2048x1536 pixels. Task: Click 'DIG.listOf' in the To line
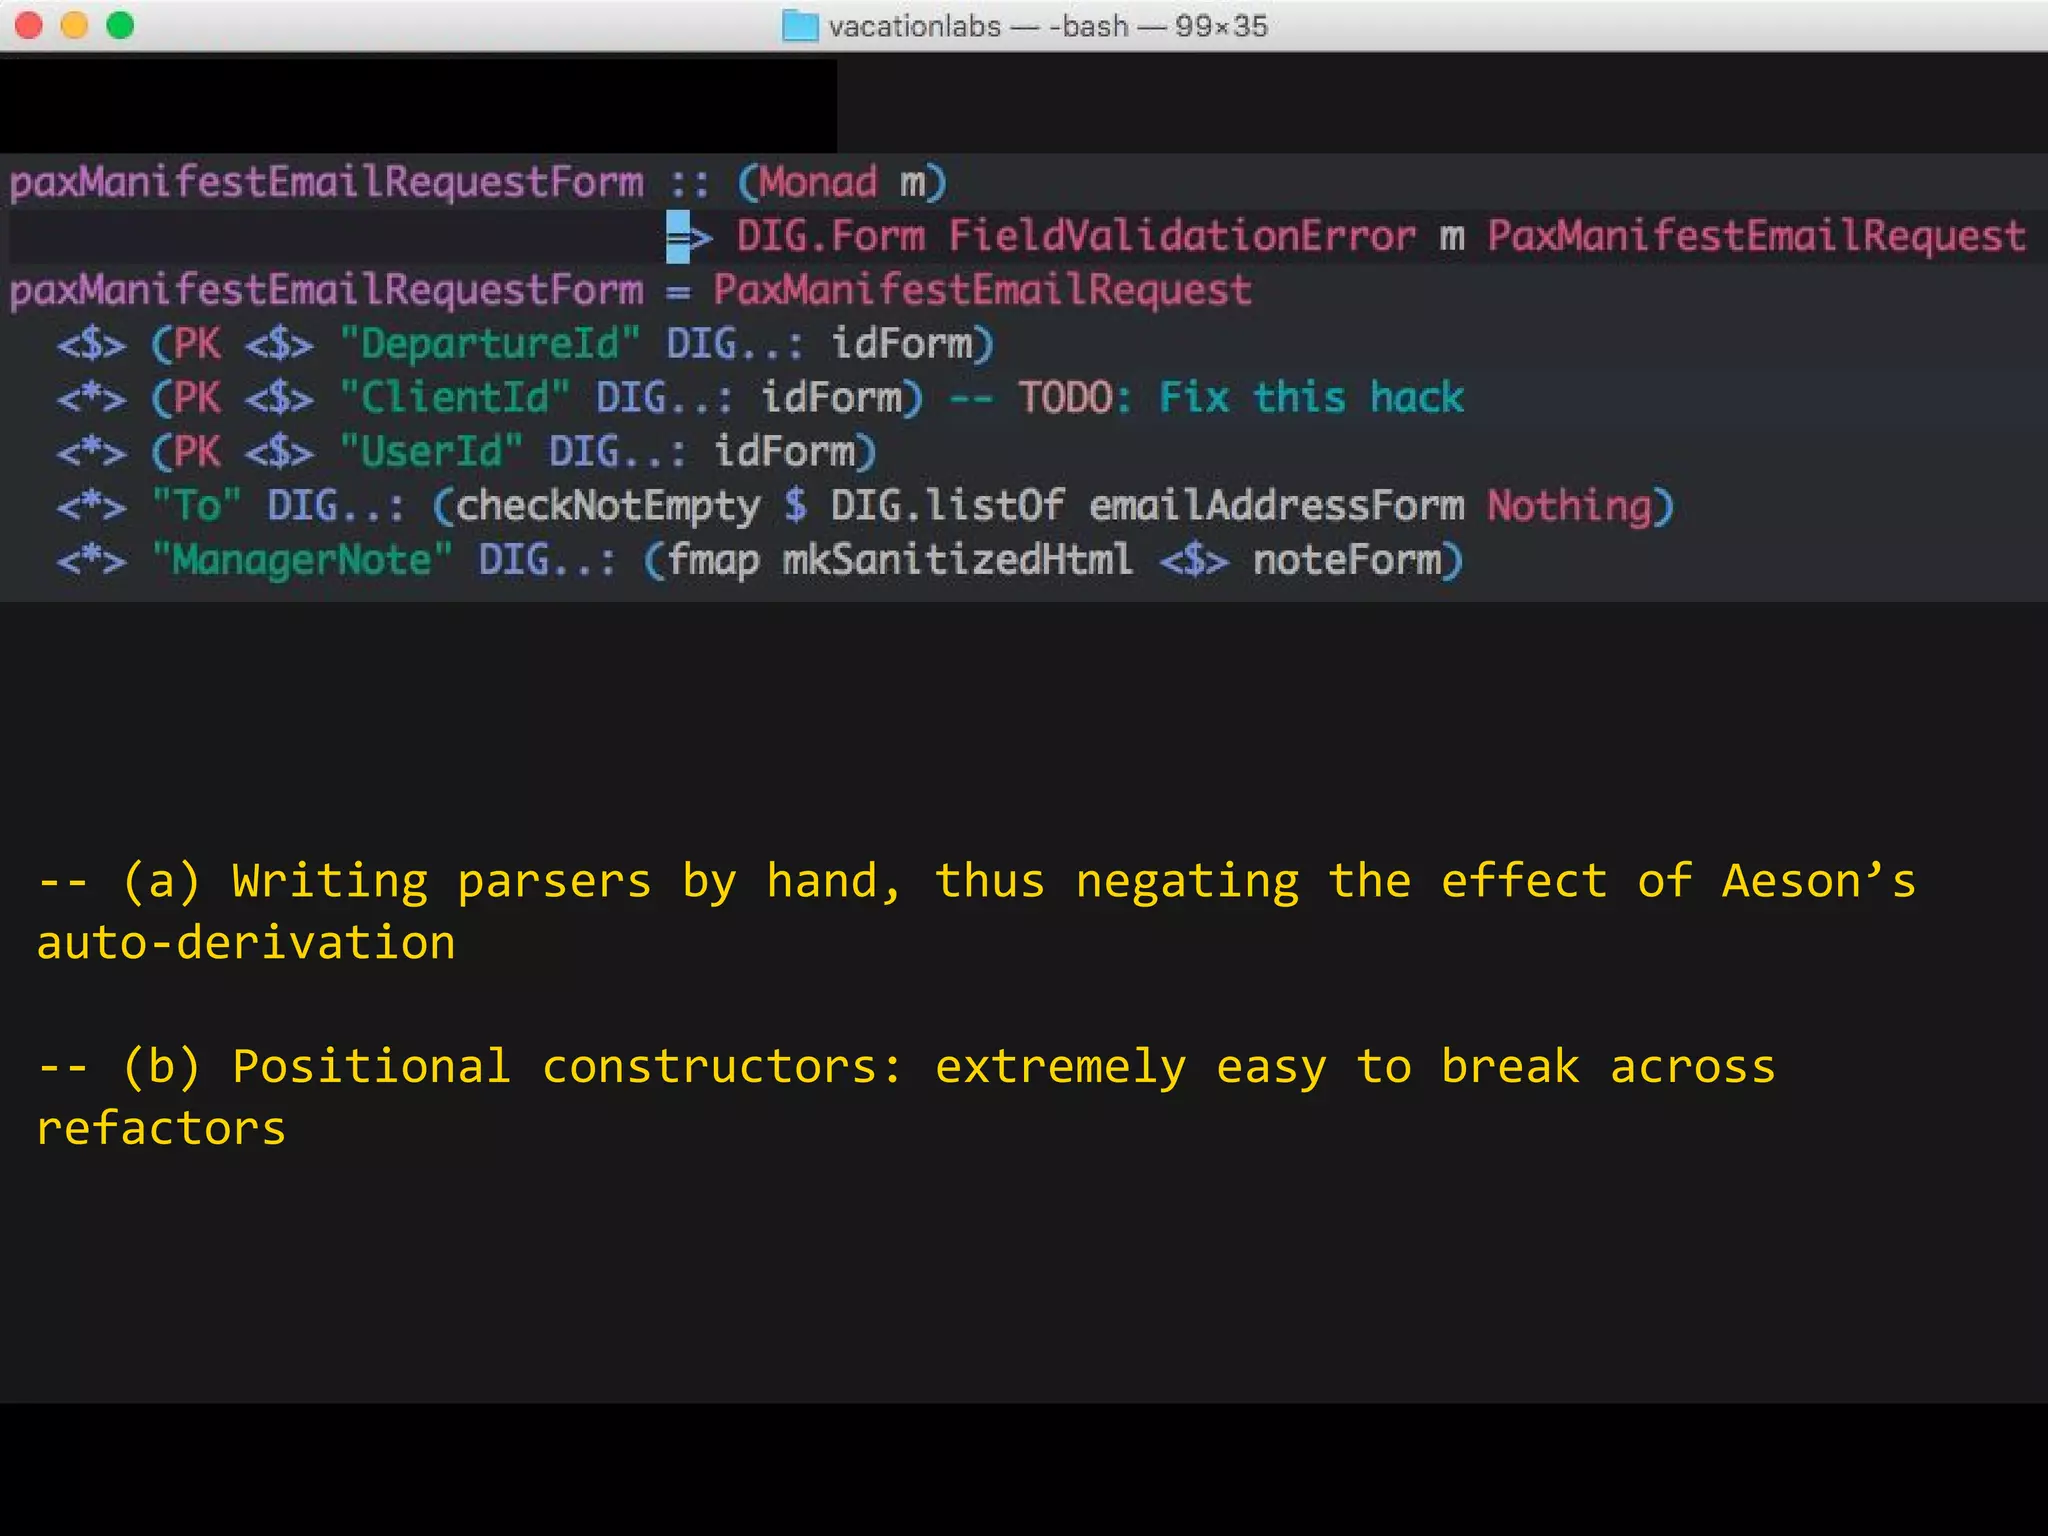pos(947,506)
